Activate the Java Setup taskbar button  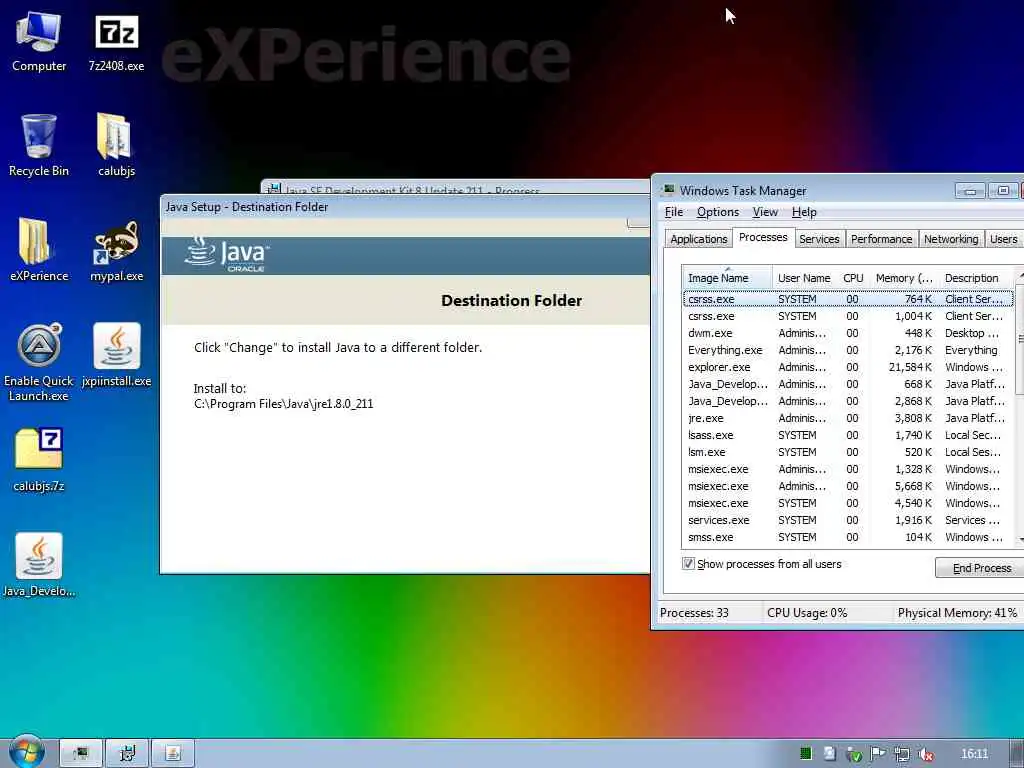pos(173,753)
